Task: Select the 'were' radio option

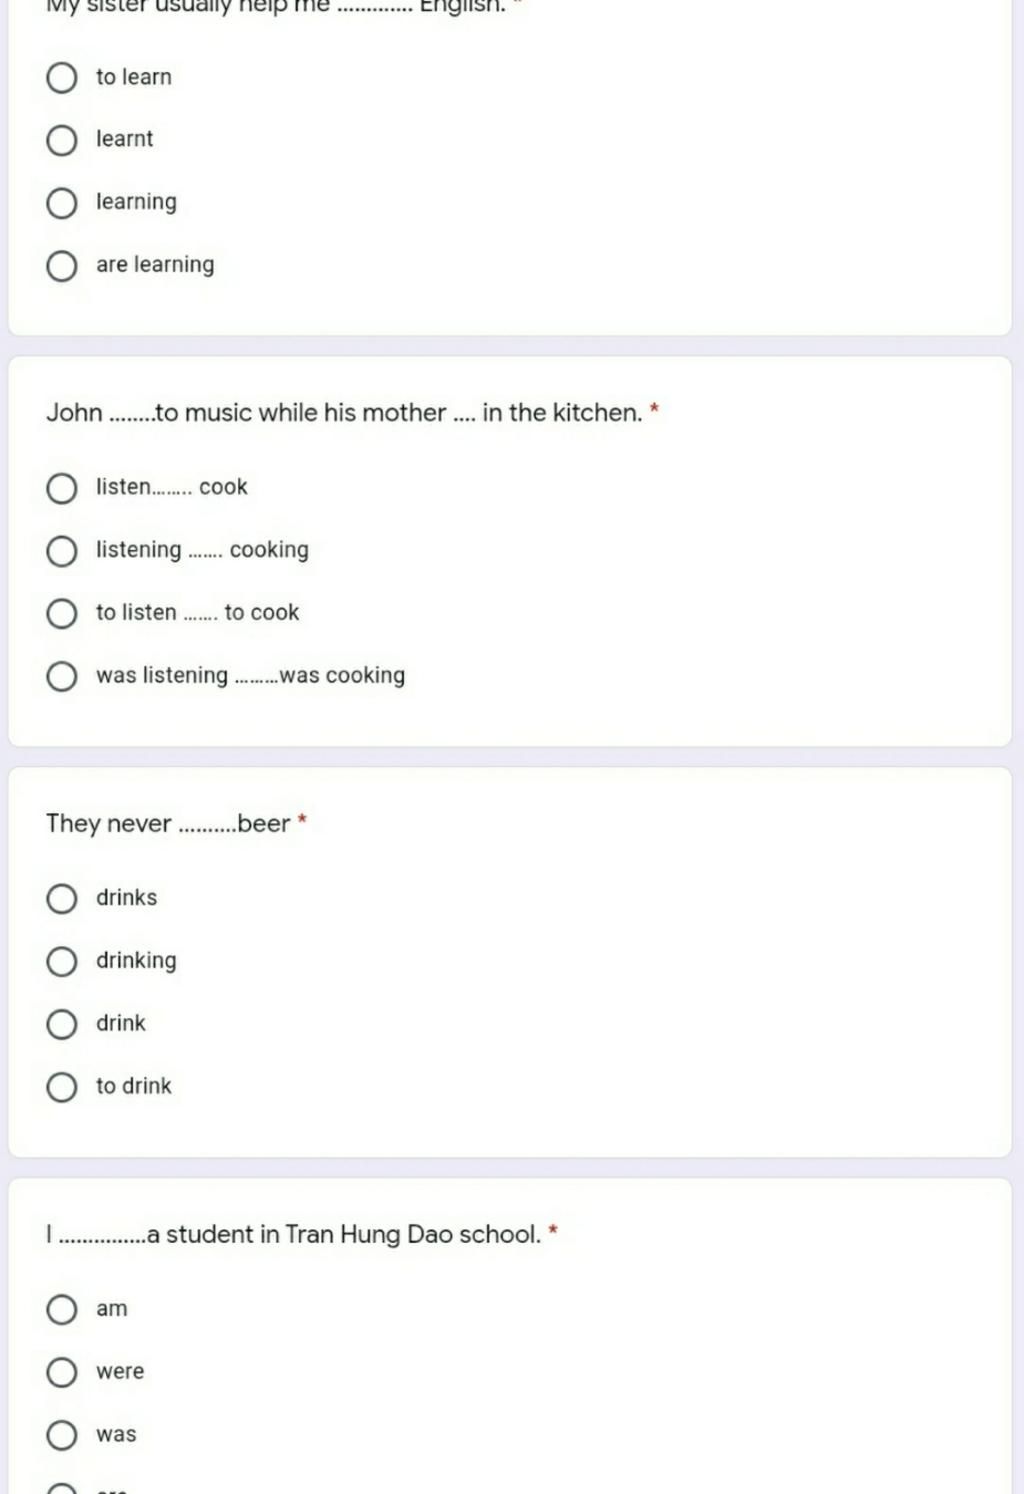Action: 62,1372
